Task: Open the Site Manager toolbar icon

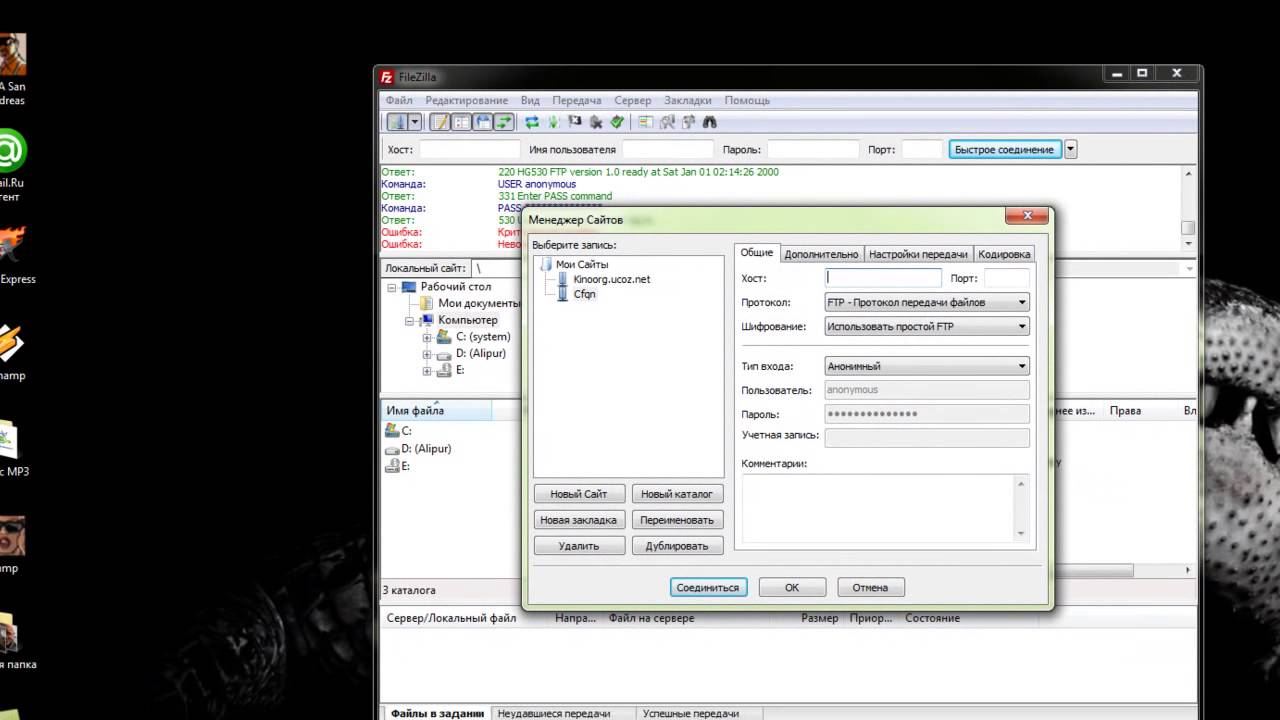Action: coord(397,122)
